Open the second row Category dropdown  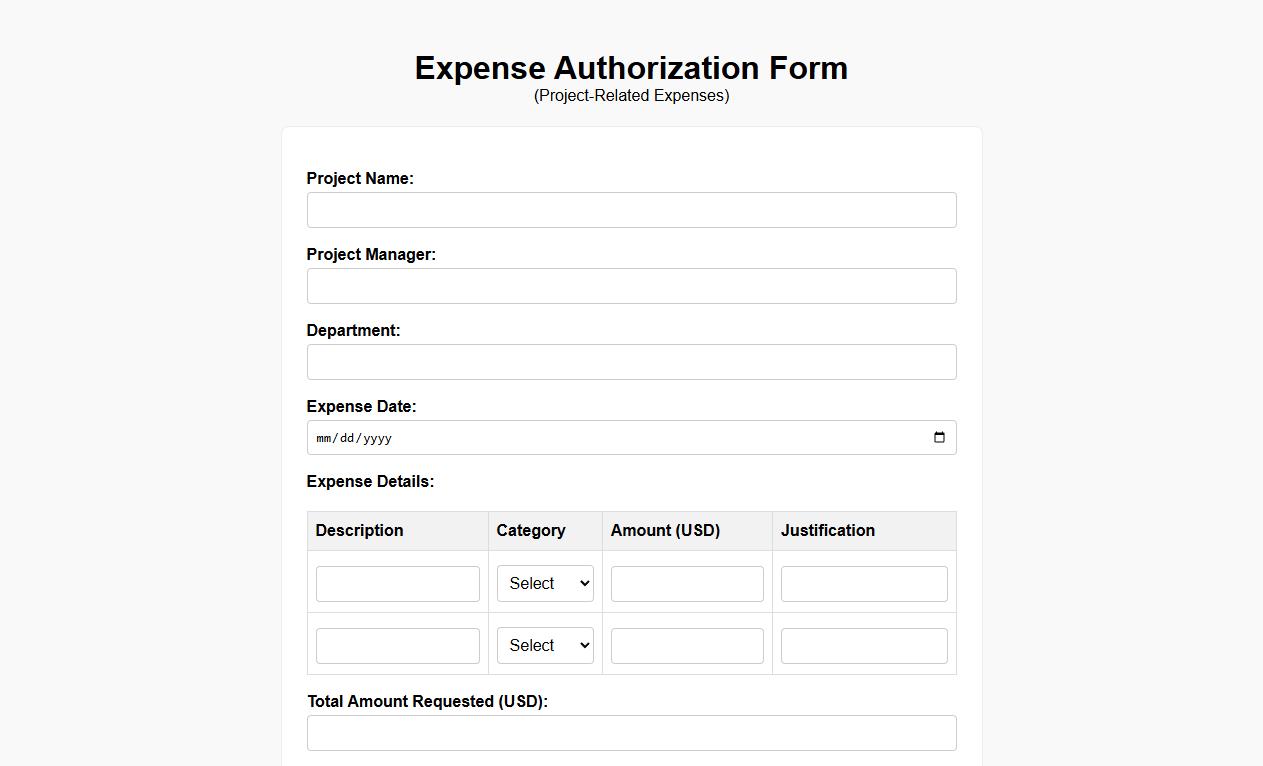click(x=544, y=645)
